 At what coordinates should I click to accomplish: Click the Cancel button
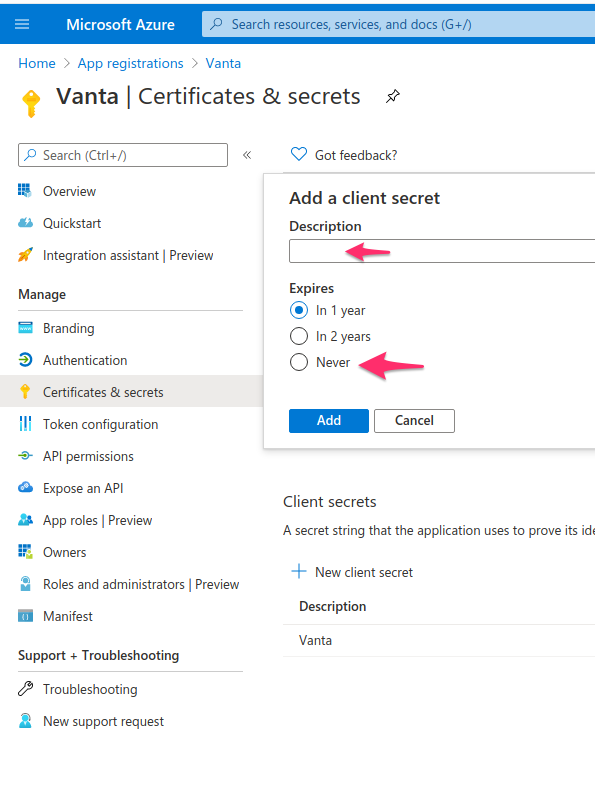[x=414, y=420]
